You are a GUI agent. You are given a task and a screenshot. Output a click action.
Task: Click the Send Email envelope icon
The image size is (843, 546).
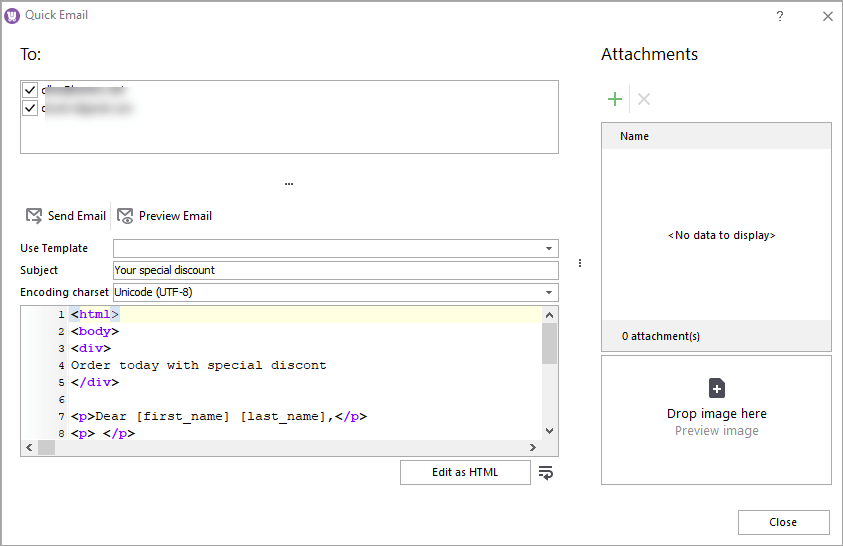pyautogui.click(x=34, y=216)
